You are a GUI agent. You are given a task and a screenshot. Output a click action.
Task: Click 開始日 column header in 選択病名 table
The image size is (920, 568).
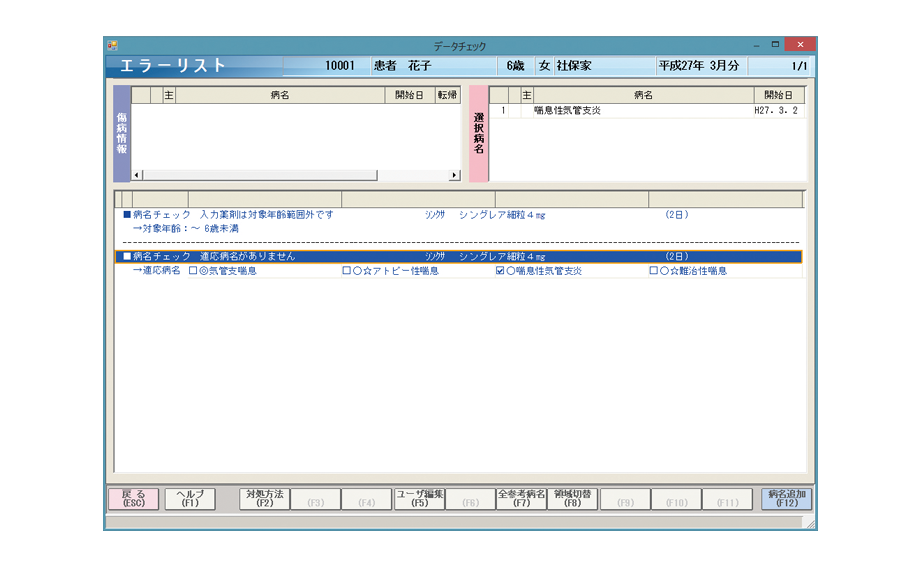tap(778, 95)
